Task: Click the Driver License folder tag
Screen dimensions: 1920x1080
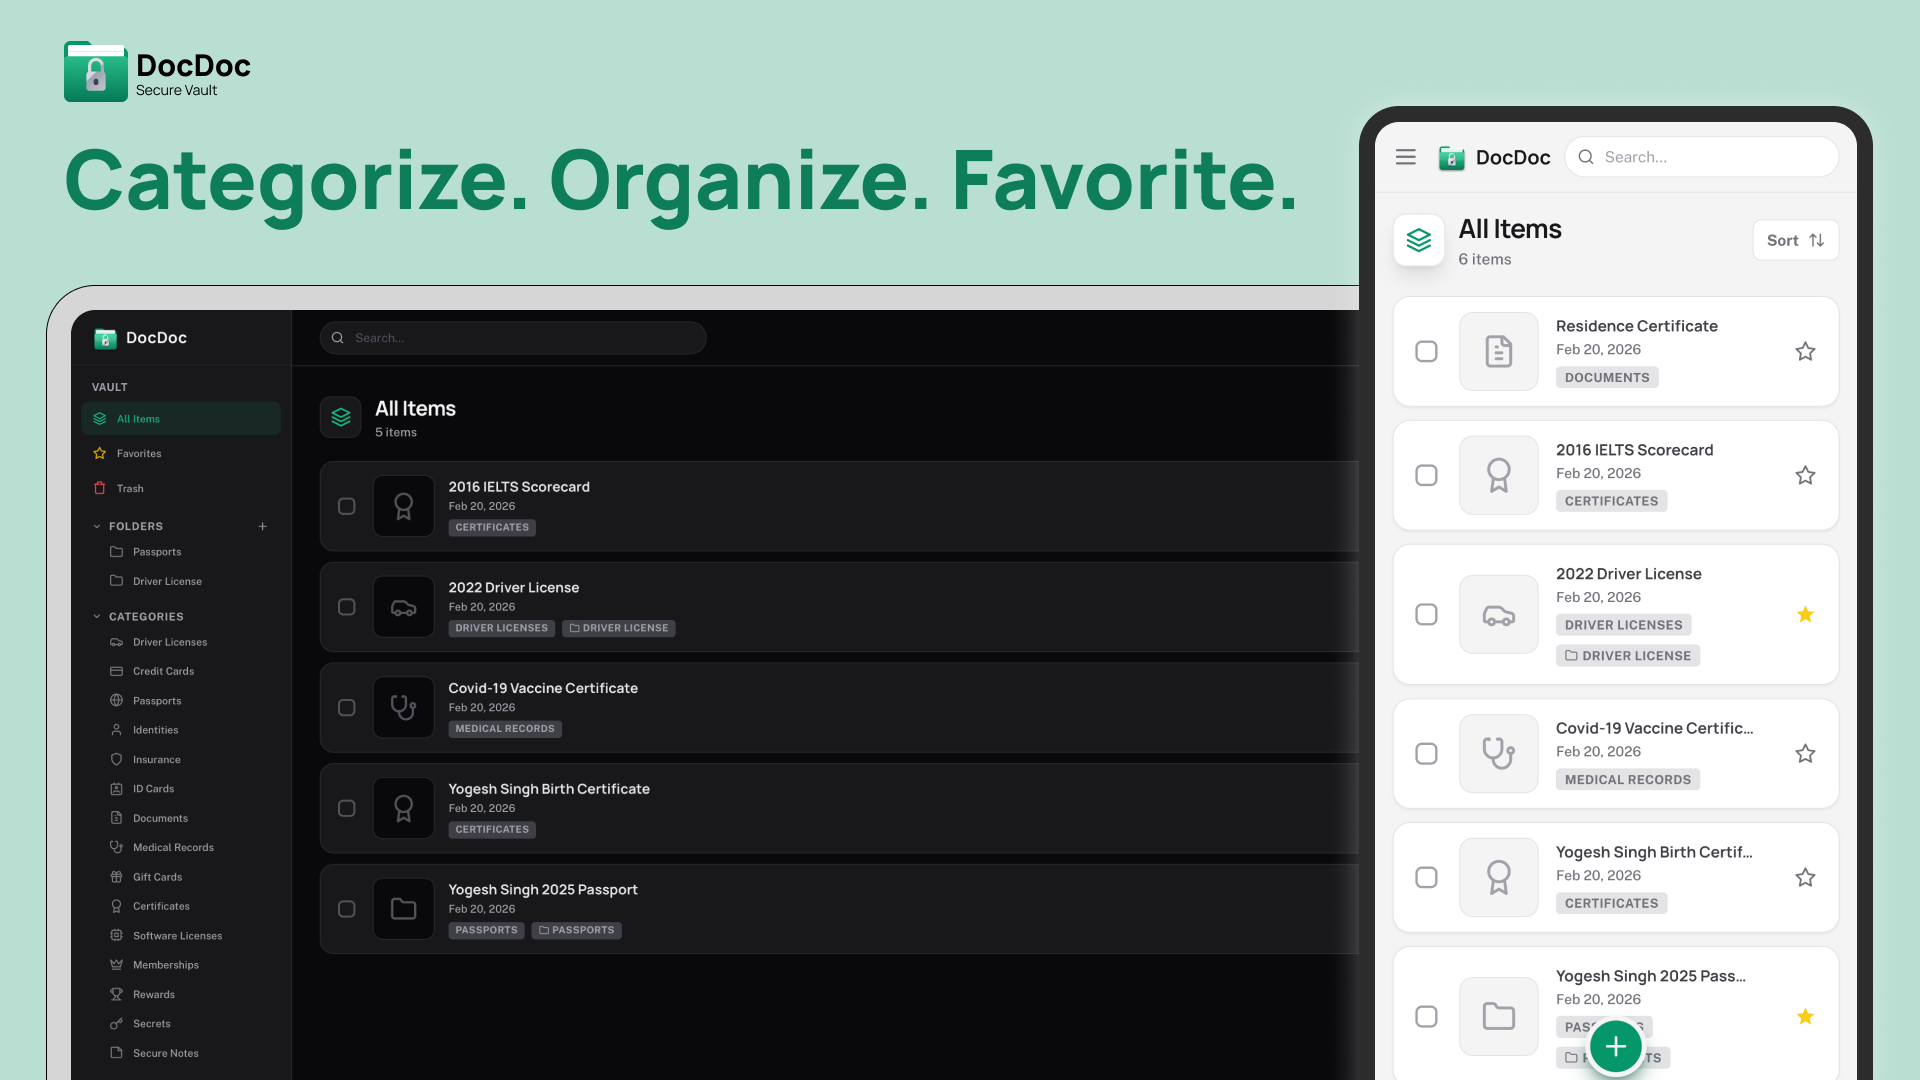Action: (618, 628)
